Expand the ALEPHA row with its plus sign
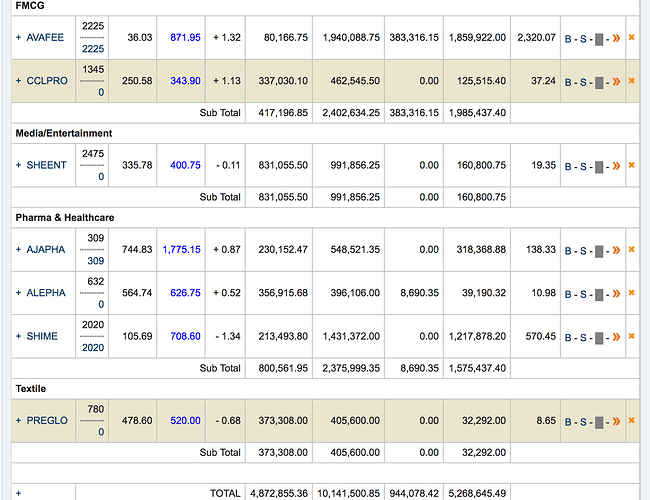650x500 pixels. 18,293
